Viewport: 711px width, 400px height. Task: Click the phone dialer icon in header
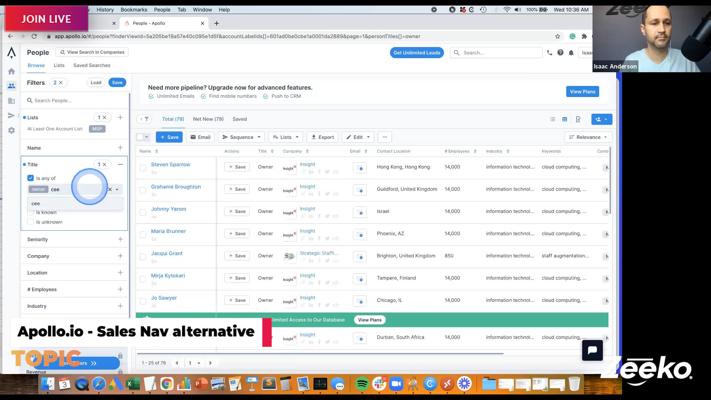pyautogui.click(x=549, y=53)
